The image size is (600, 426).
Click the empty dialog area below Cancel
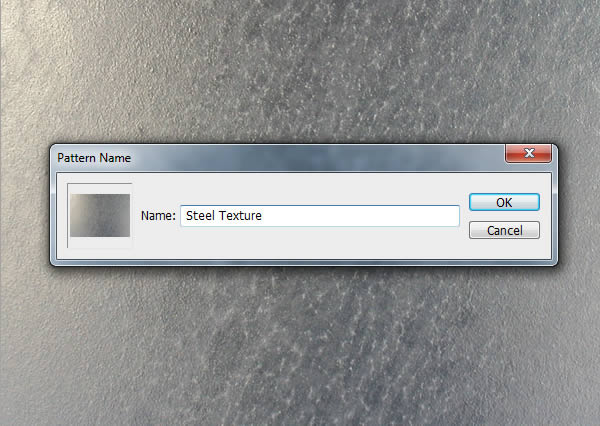click(x=504, y=249)
